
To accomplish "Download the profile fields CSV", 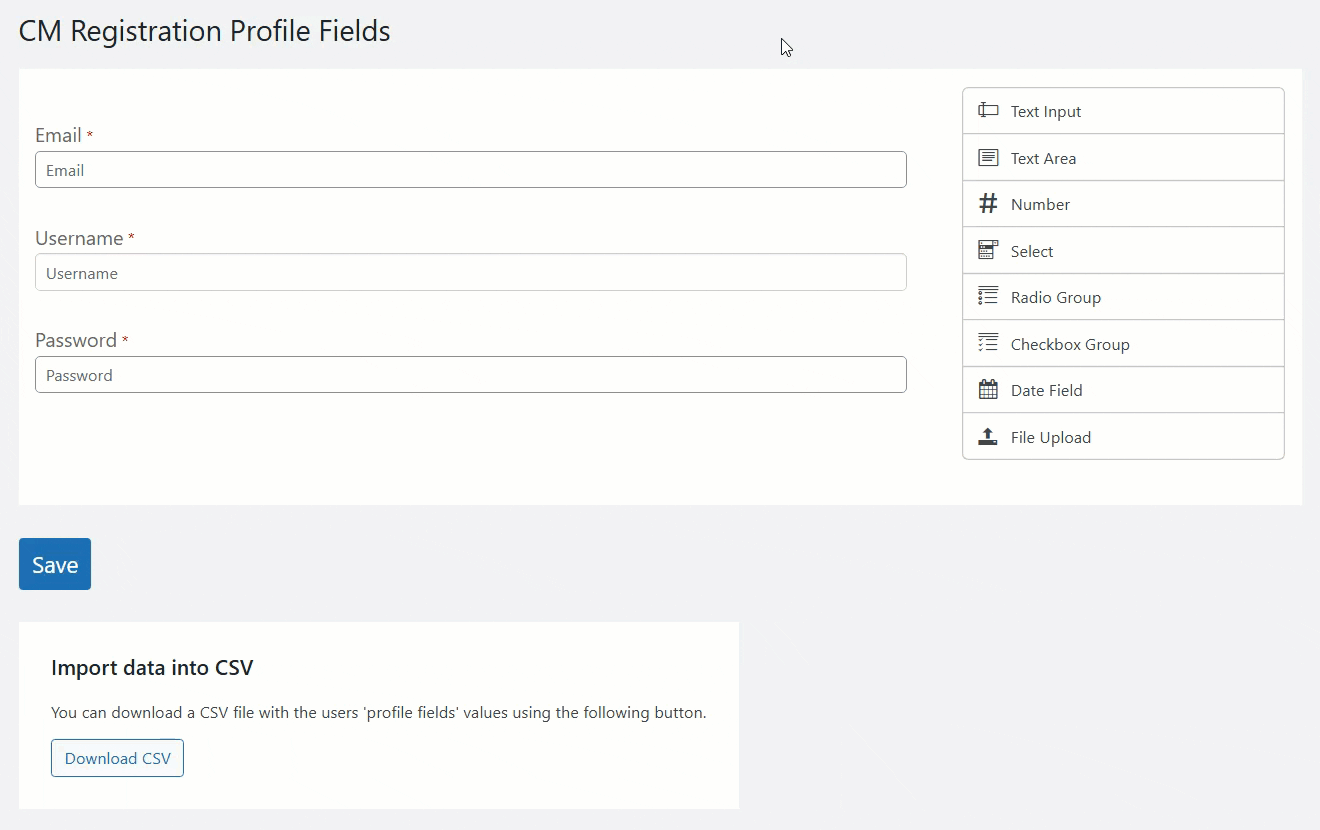I will (117, 758).
